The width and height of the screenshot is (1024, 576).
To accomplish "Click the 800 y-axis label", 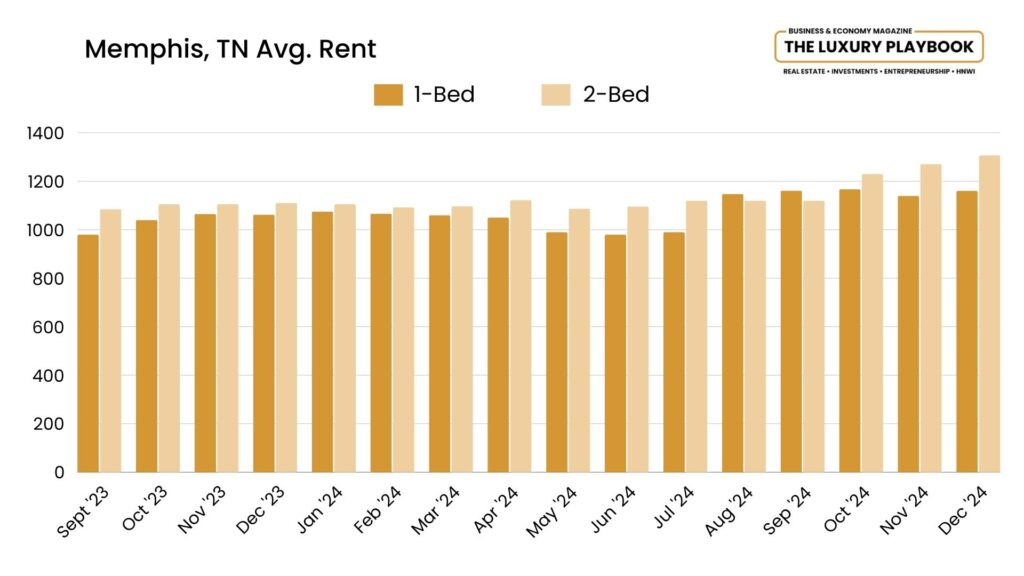I will click(50, 279).
